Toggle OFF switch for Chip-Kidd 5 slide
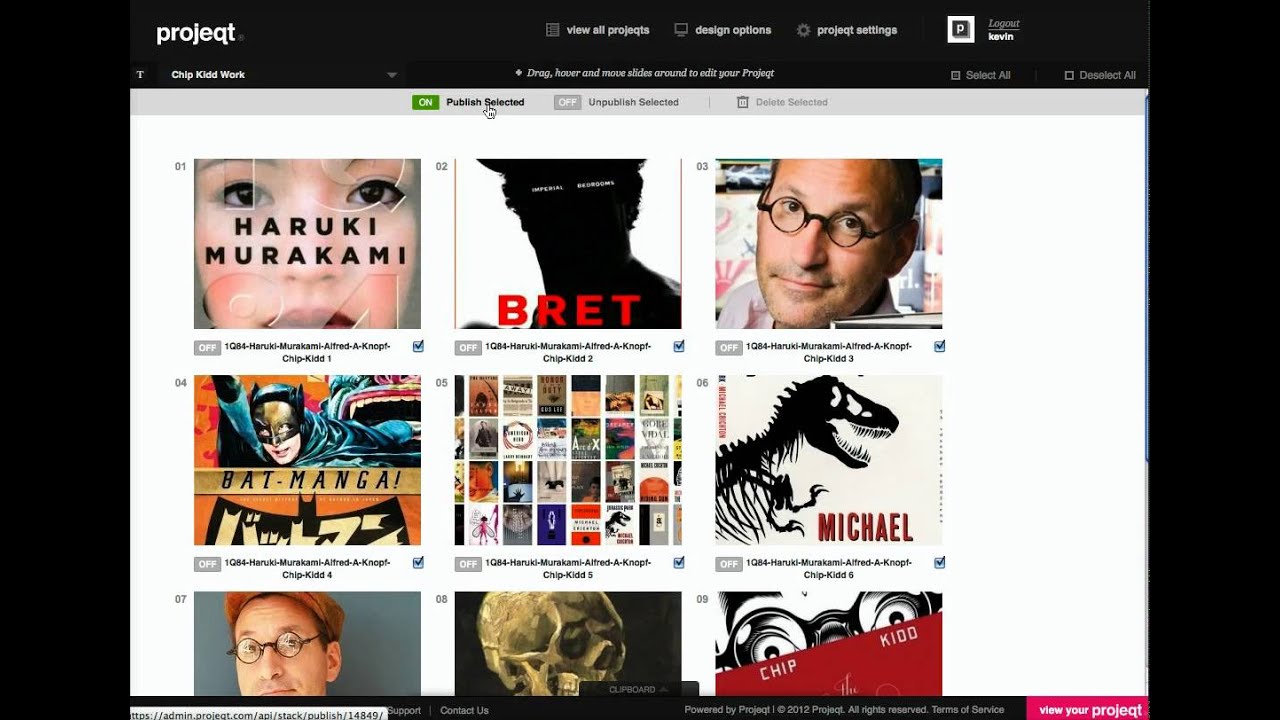This screenshot has height=720, width=1280. (468, 564)
